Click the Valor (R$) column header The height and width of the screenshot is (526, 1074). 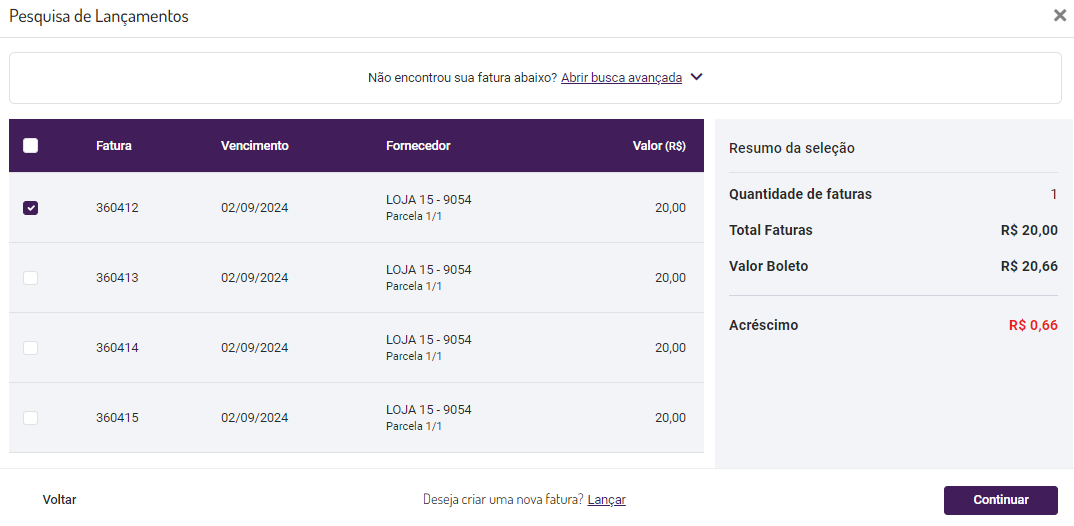659,146
